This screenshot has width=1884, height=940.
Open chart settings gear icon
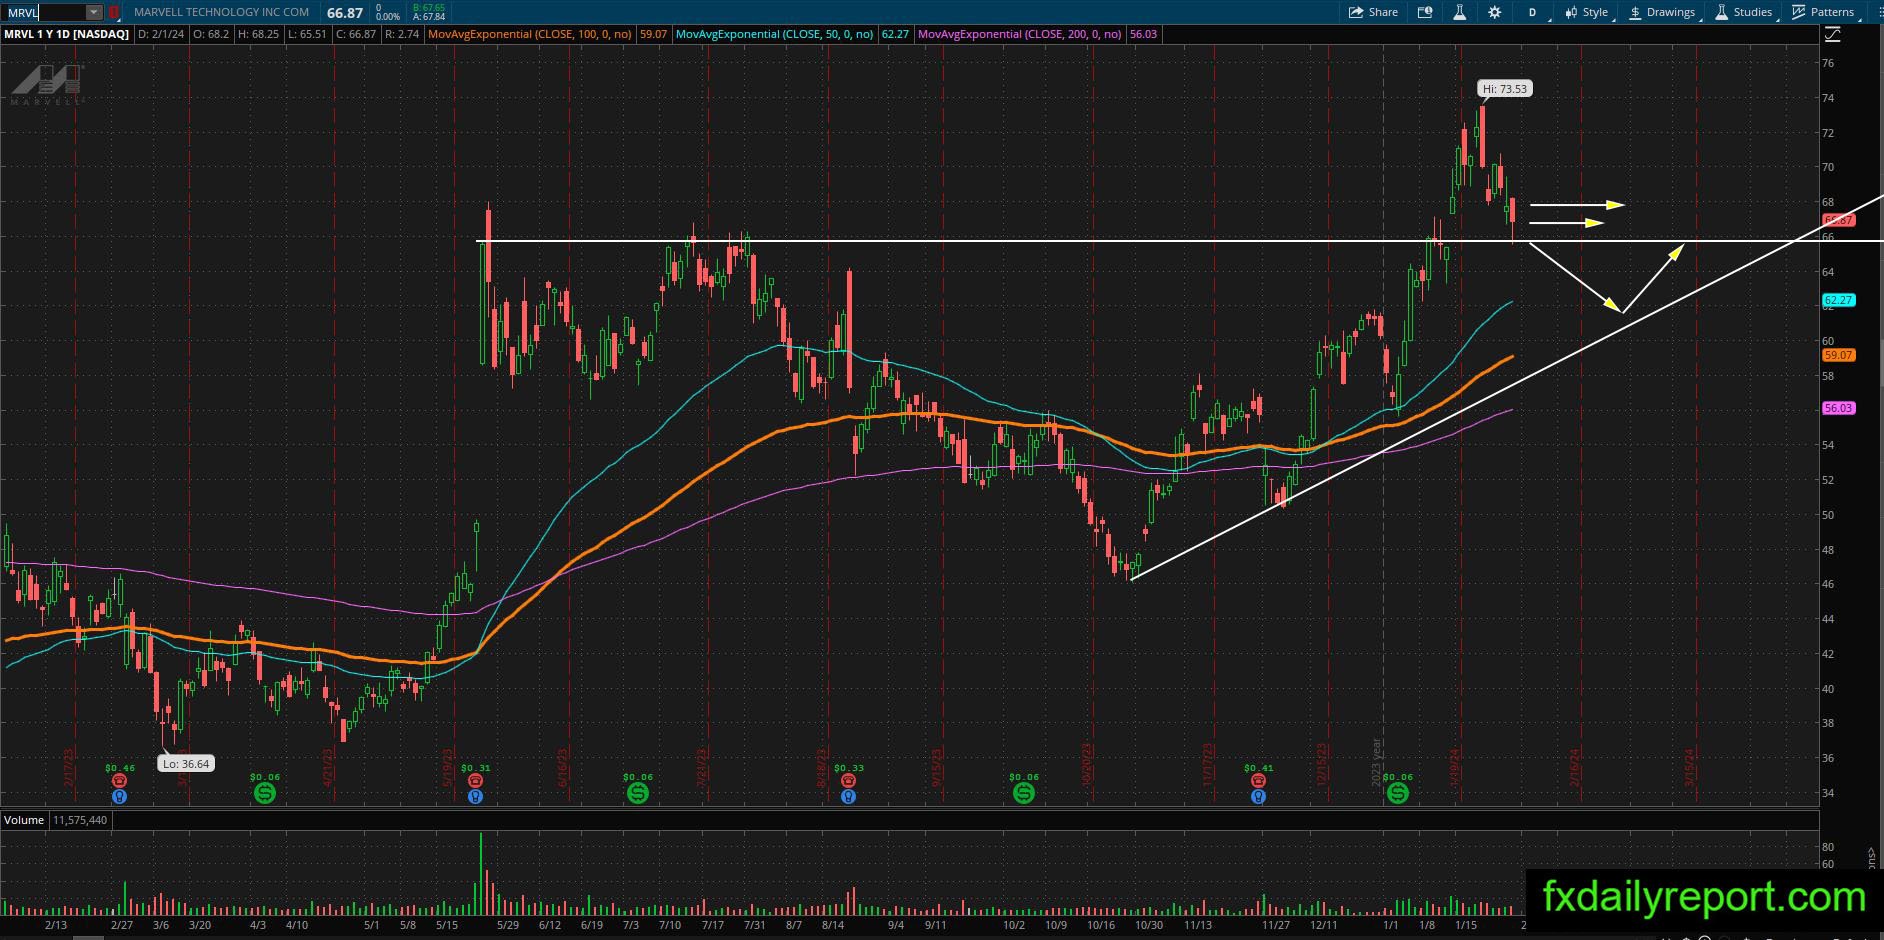coord(1495,12)
